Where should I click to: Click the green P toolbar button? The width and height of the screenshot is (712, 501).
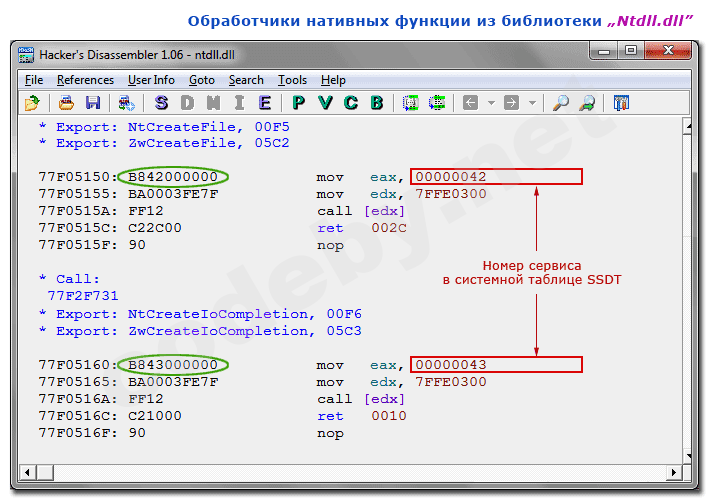click(299, 103)
